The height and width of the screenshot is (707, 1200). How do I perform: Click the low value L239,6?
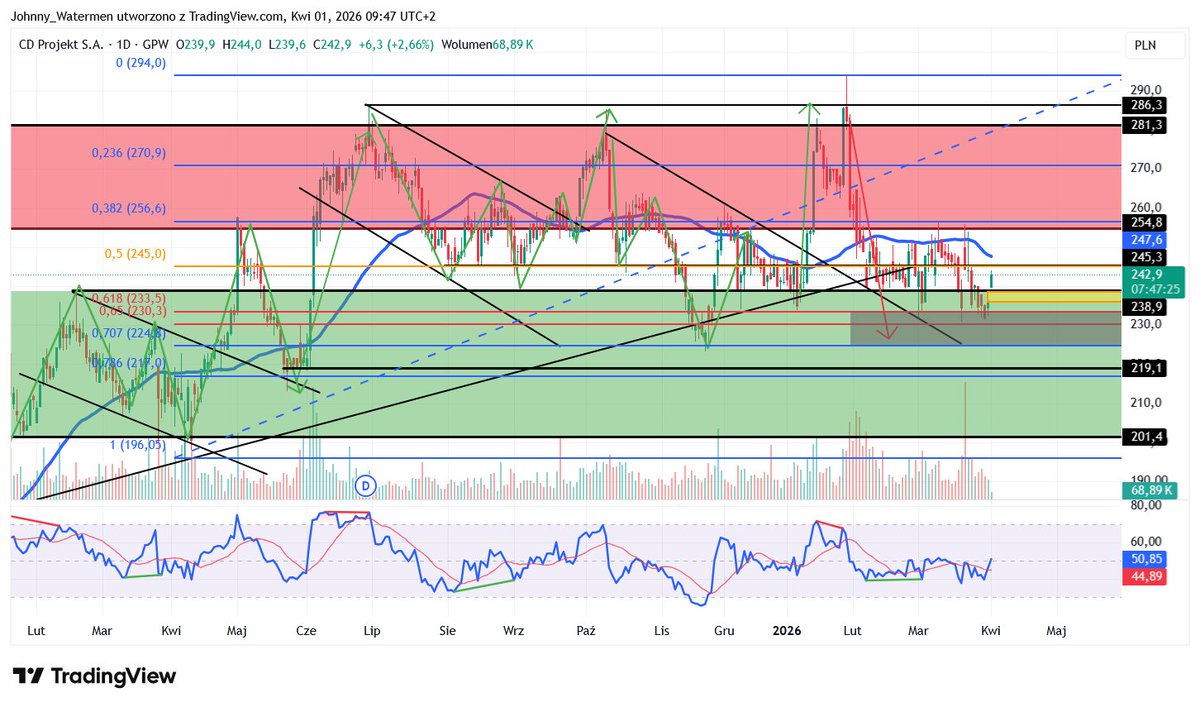pyautogui.click(x=289, y=44)
